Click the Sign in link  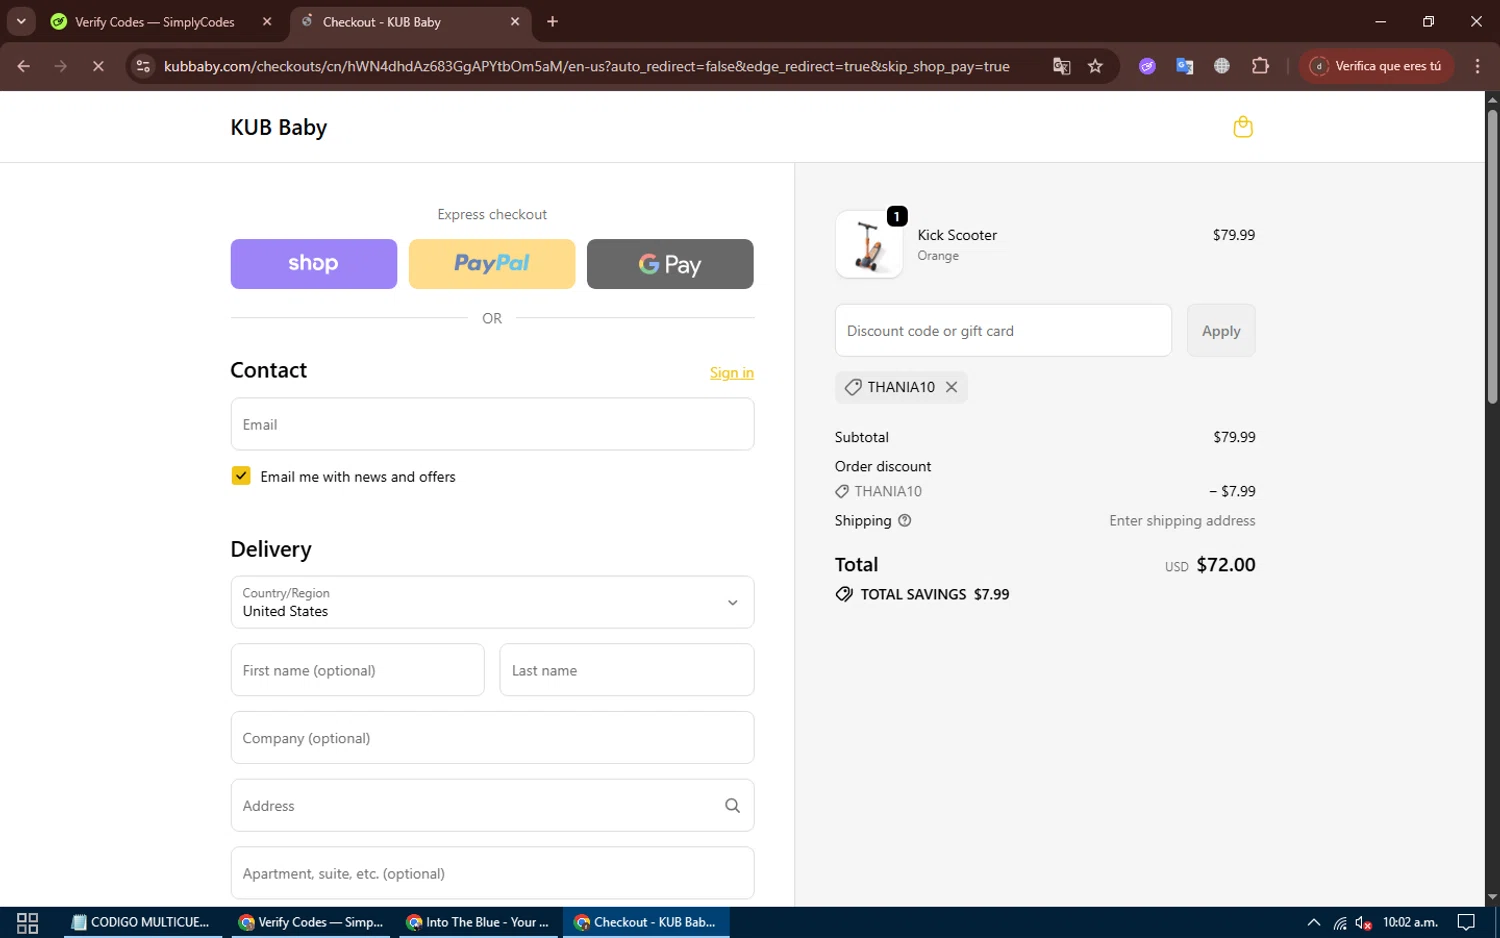732,373
